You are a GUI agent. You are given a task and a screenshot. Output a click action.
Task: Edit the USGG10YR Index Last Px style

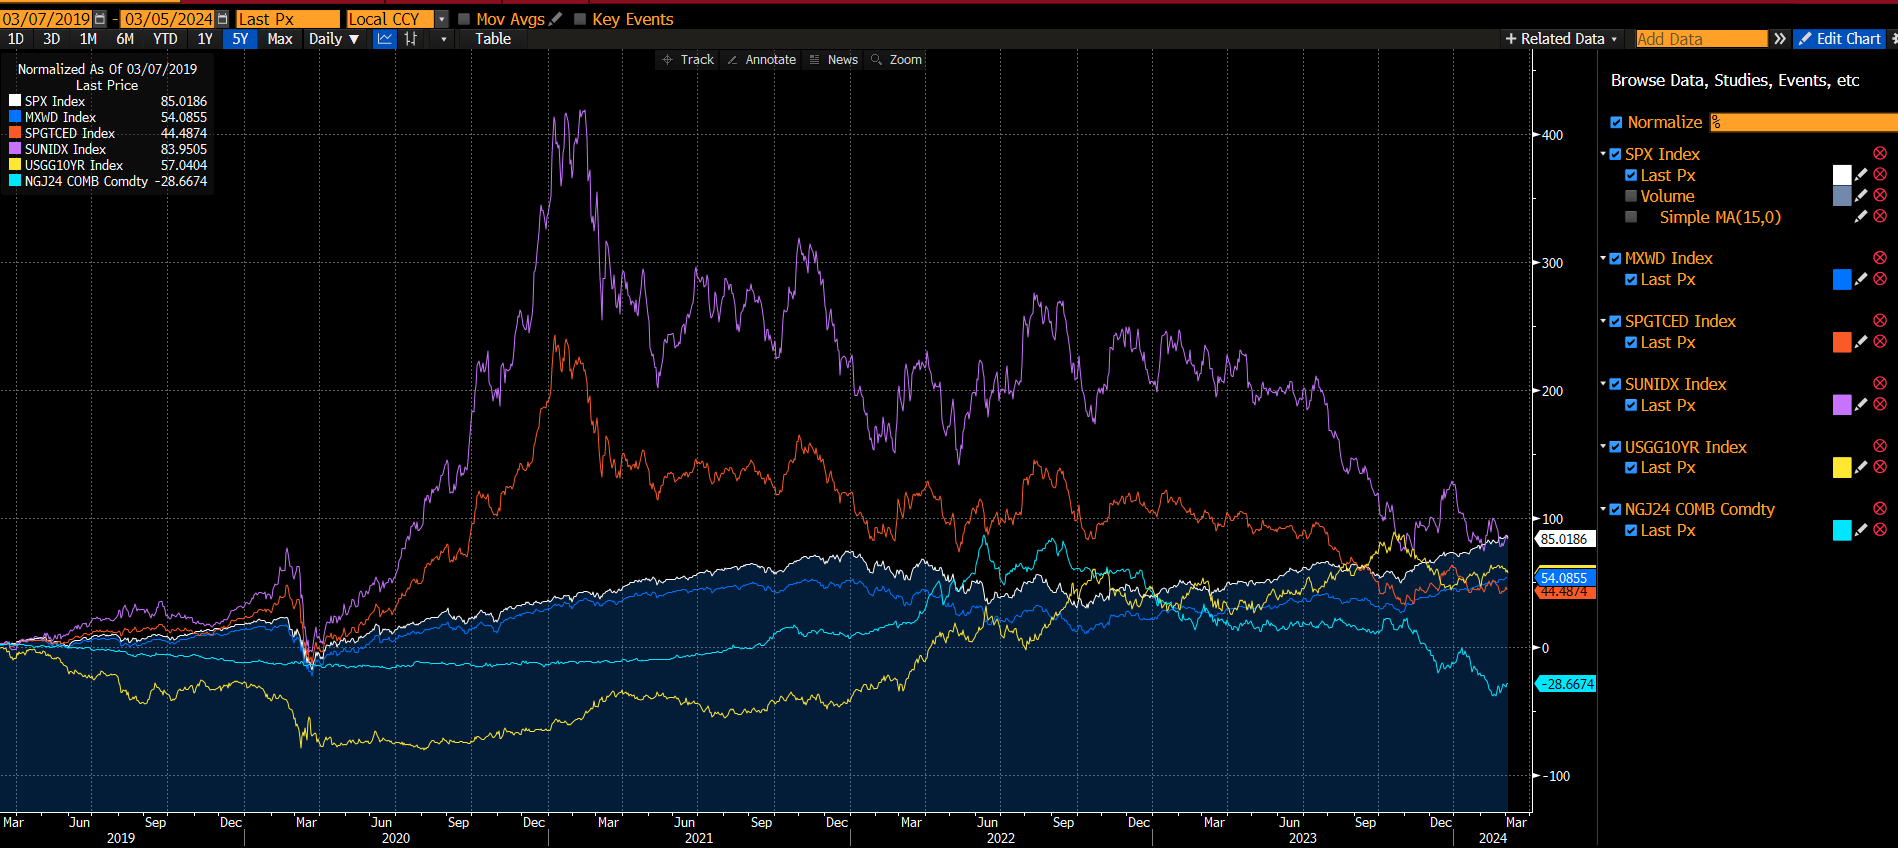click(1861, 468)
